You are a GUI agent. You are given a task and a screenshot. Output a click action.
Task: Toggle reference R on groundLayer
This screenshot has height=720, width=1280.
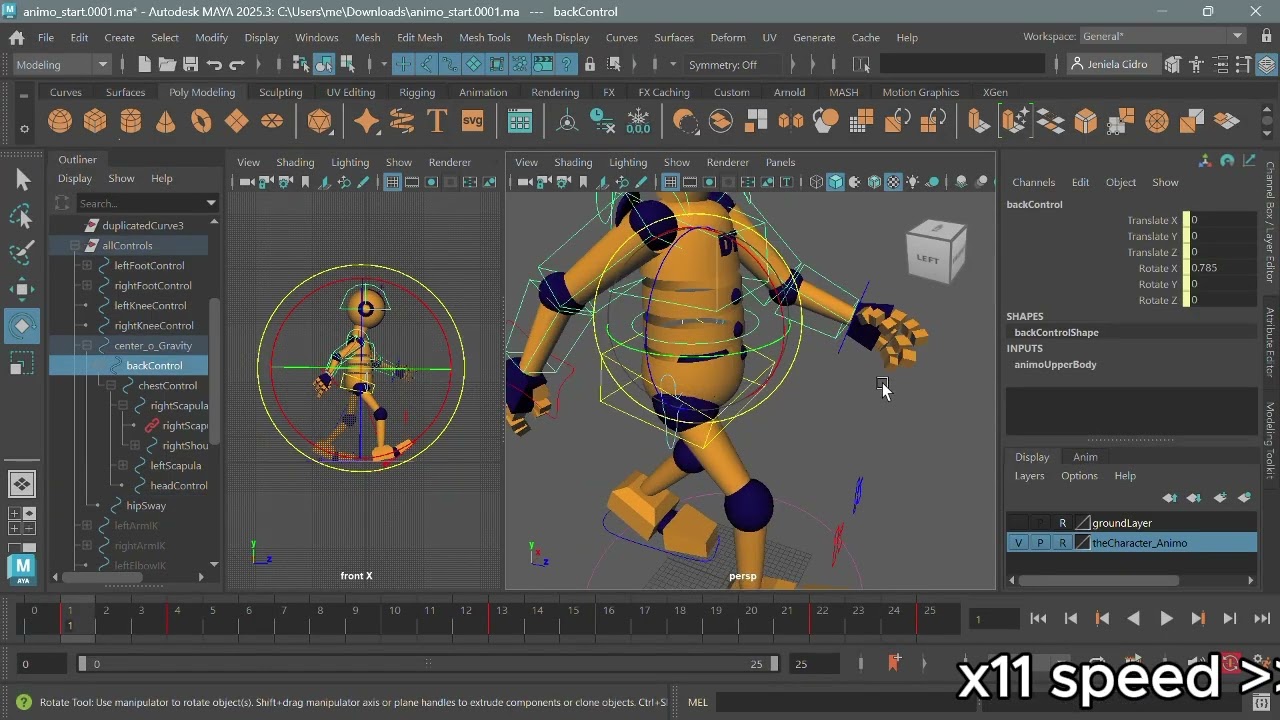[1063, 523]
